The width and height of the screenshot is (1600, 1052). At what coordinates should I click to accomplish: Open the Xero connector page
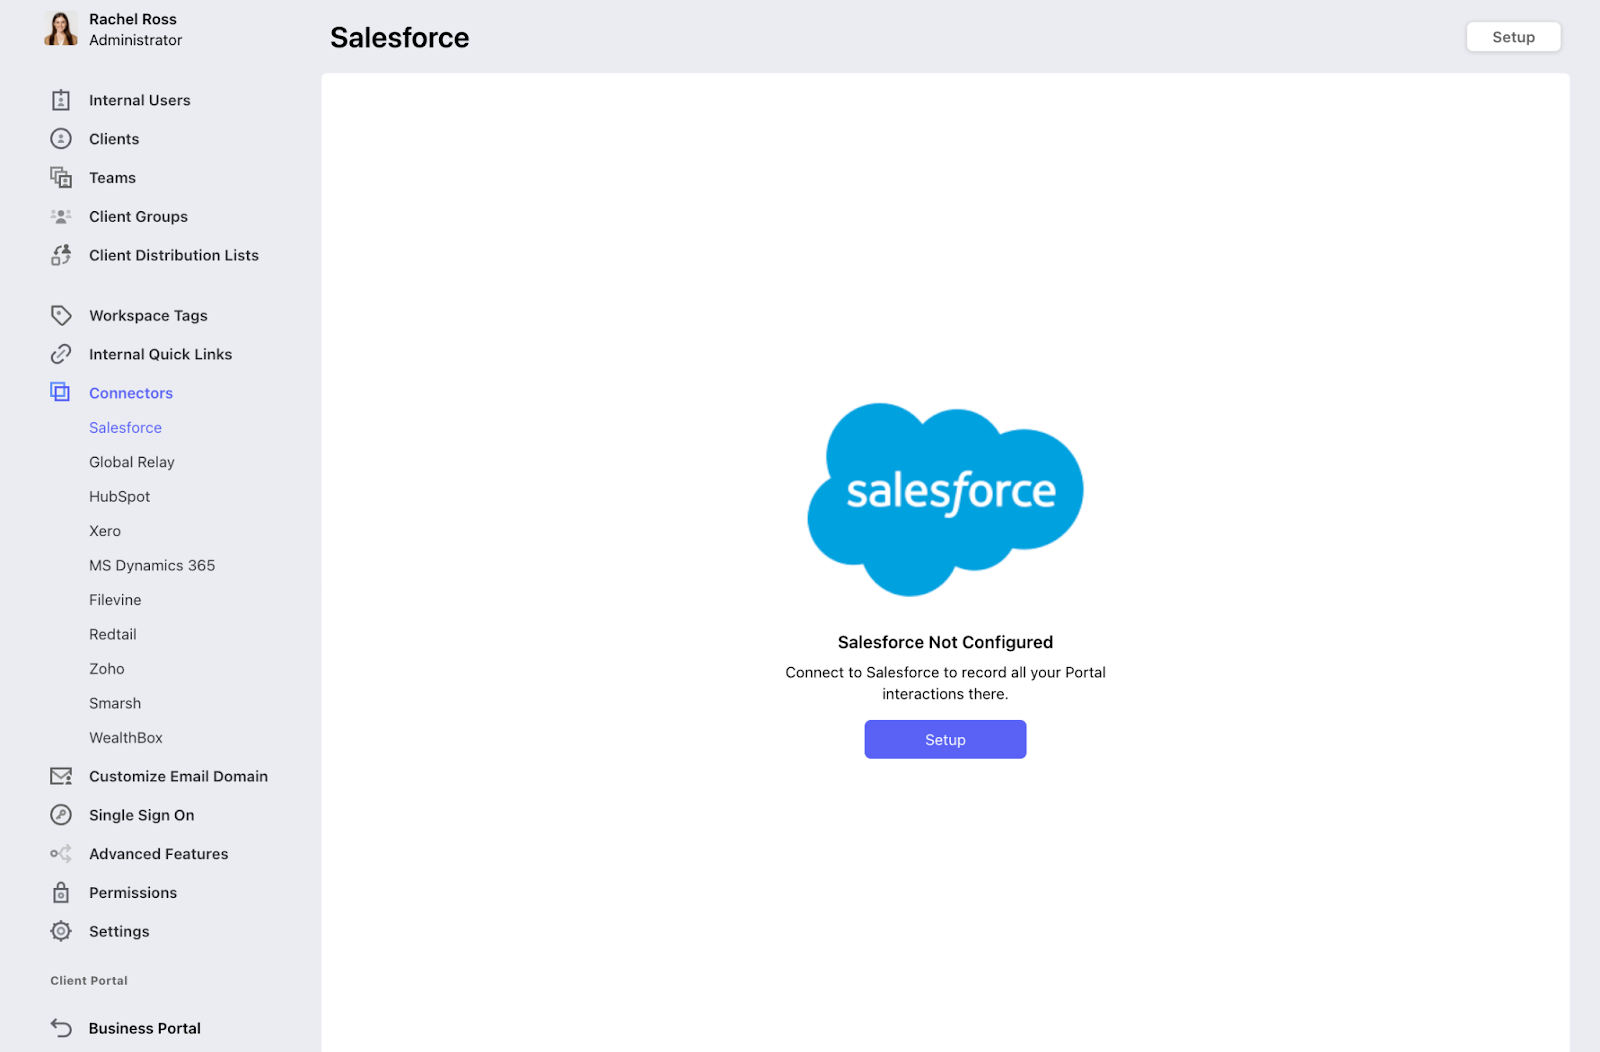[x=105, y=531]
